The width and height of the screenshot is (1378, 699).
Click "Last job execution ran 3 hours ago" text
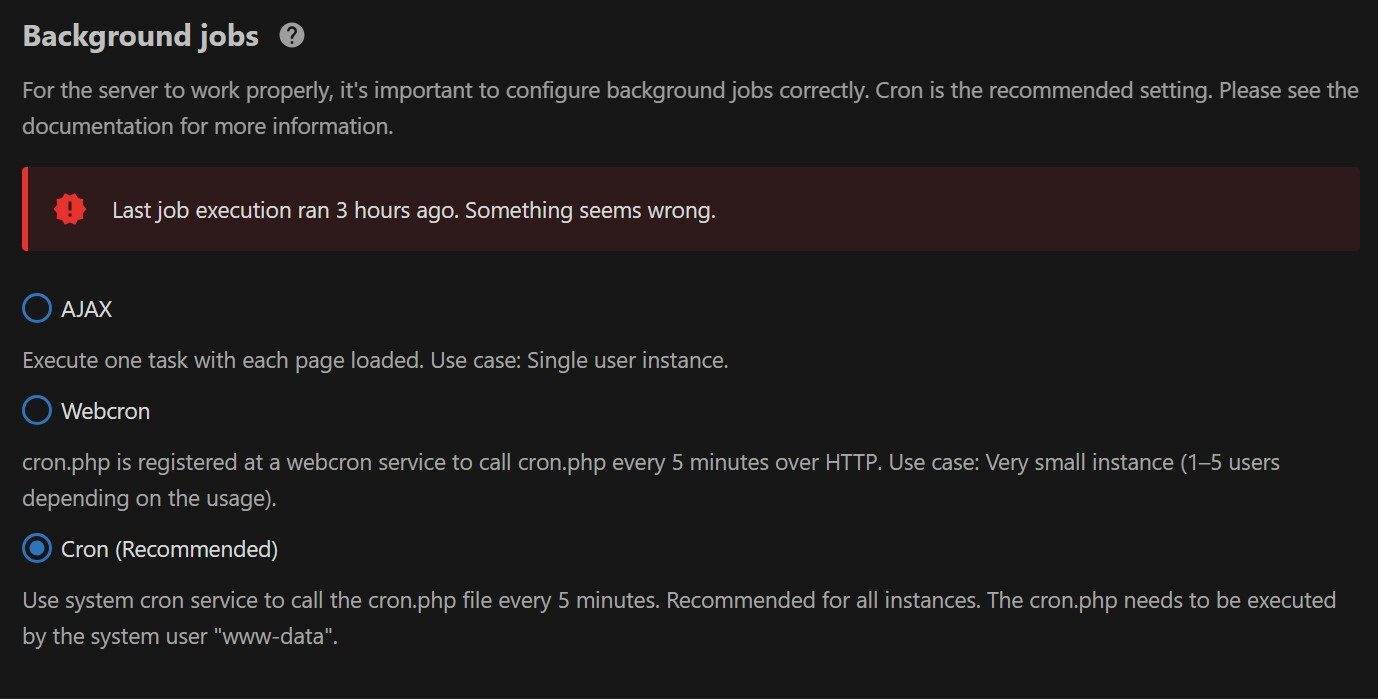click(x=285, y=211)
